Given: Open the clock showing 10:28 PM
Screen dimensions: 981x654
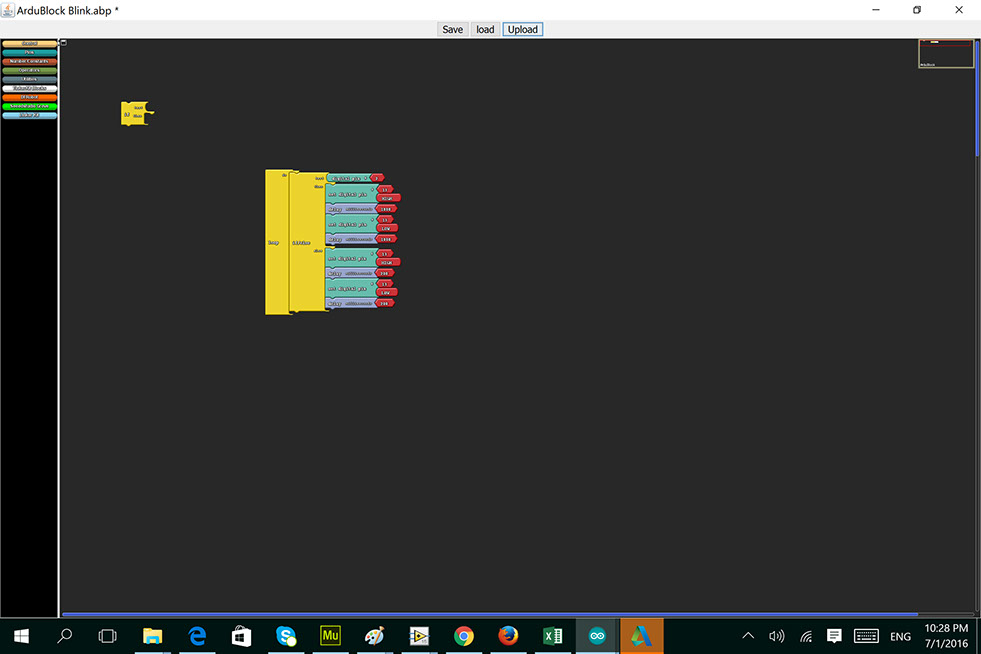Looking at the screenshot, I should pos(946,636).
